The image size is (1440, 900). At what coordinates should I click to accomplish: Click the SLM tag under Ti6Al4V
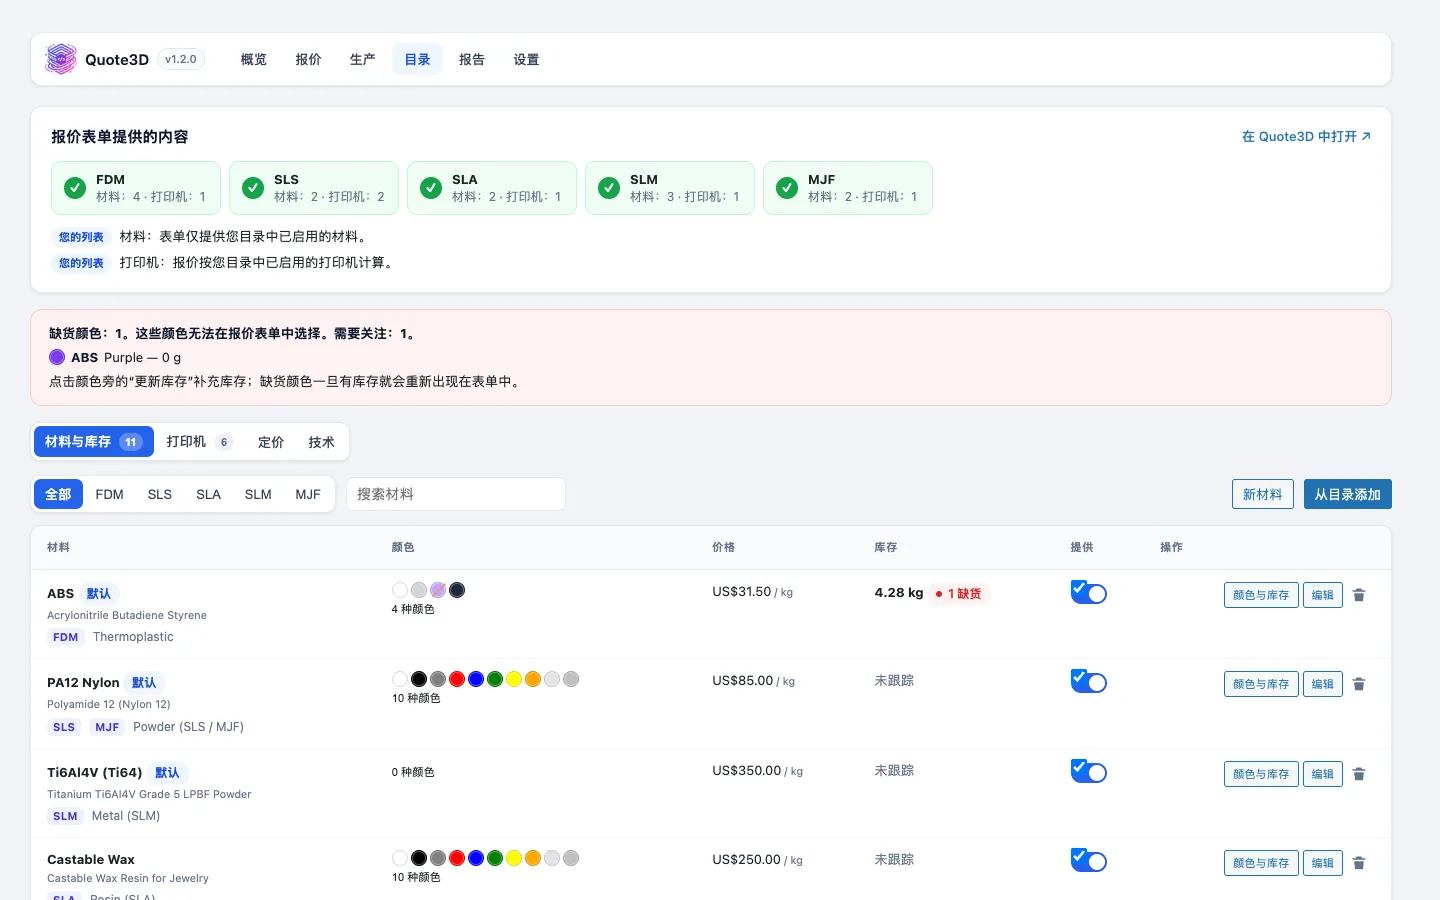coord(65,816)
